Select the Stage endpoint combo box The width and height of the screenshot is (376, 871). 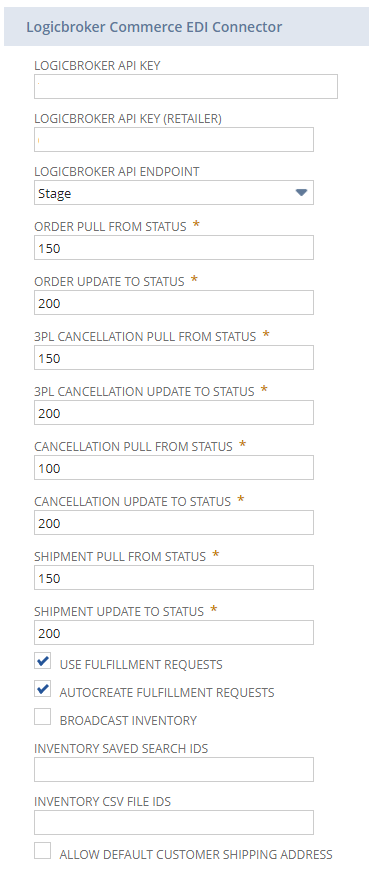coord(174,193)
